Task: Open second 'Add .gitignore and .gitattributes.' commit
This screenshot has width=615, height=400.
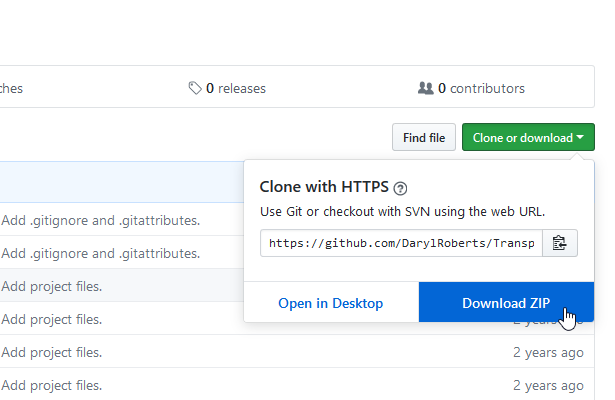Action: coord(100,253)
